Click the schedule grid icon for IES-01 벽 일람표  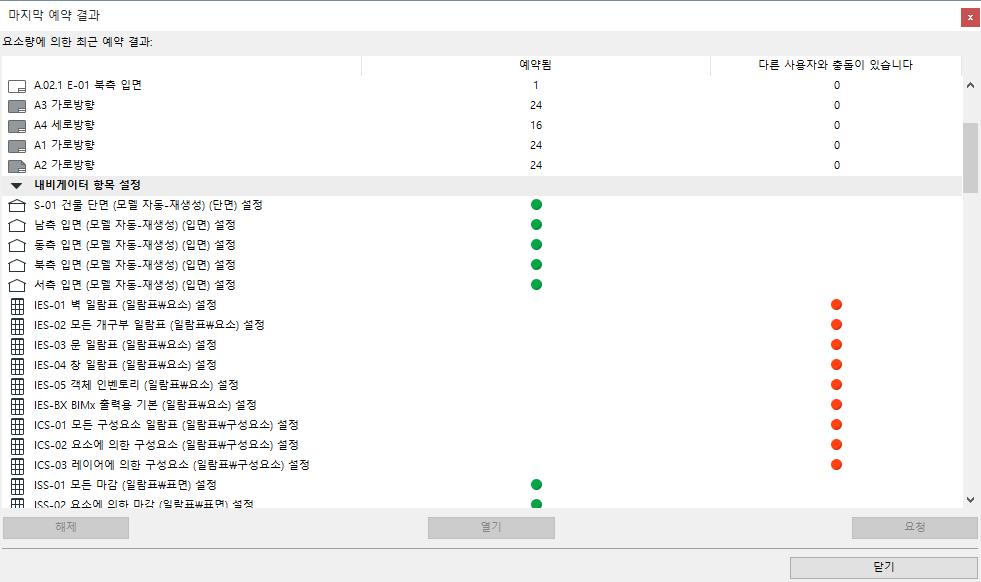[16, 304]
